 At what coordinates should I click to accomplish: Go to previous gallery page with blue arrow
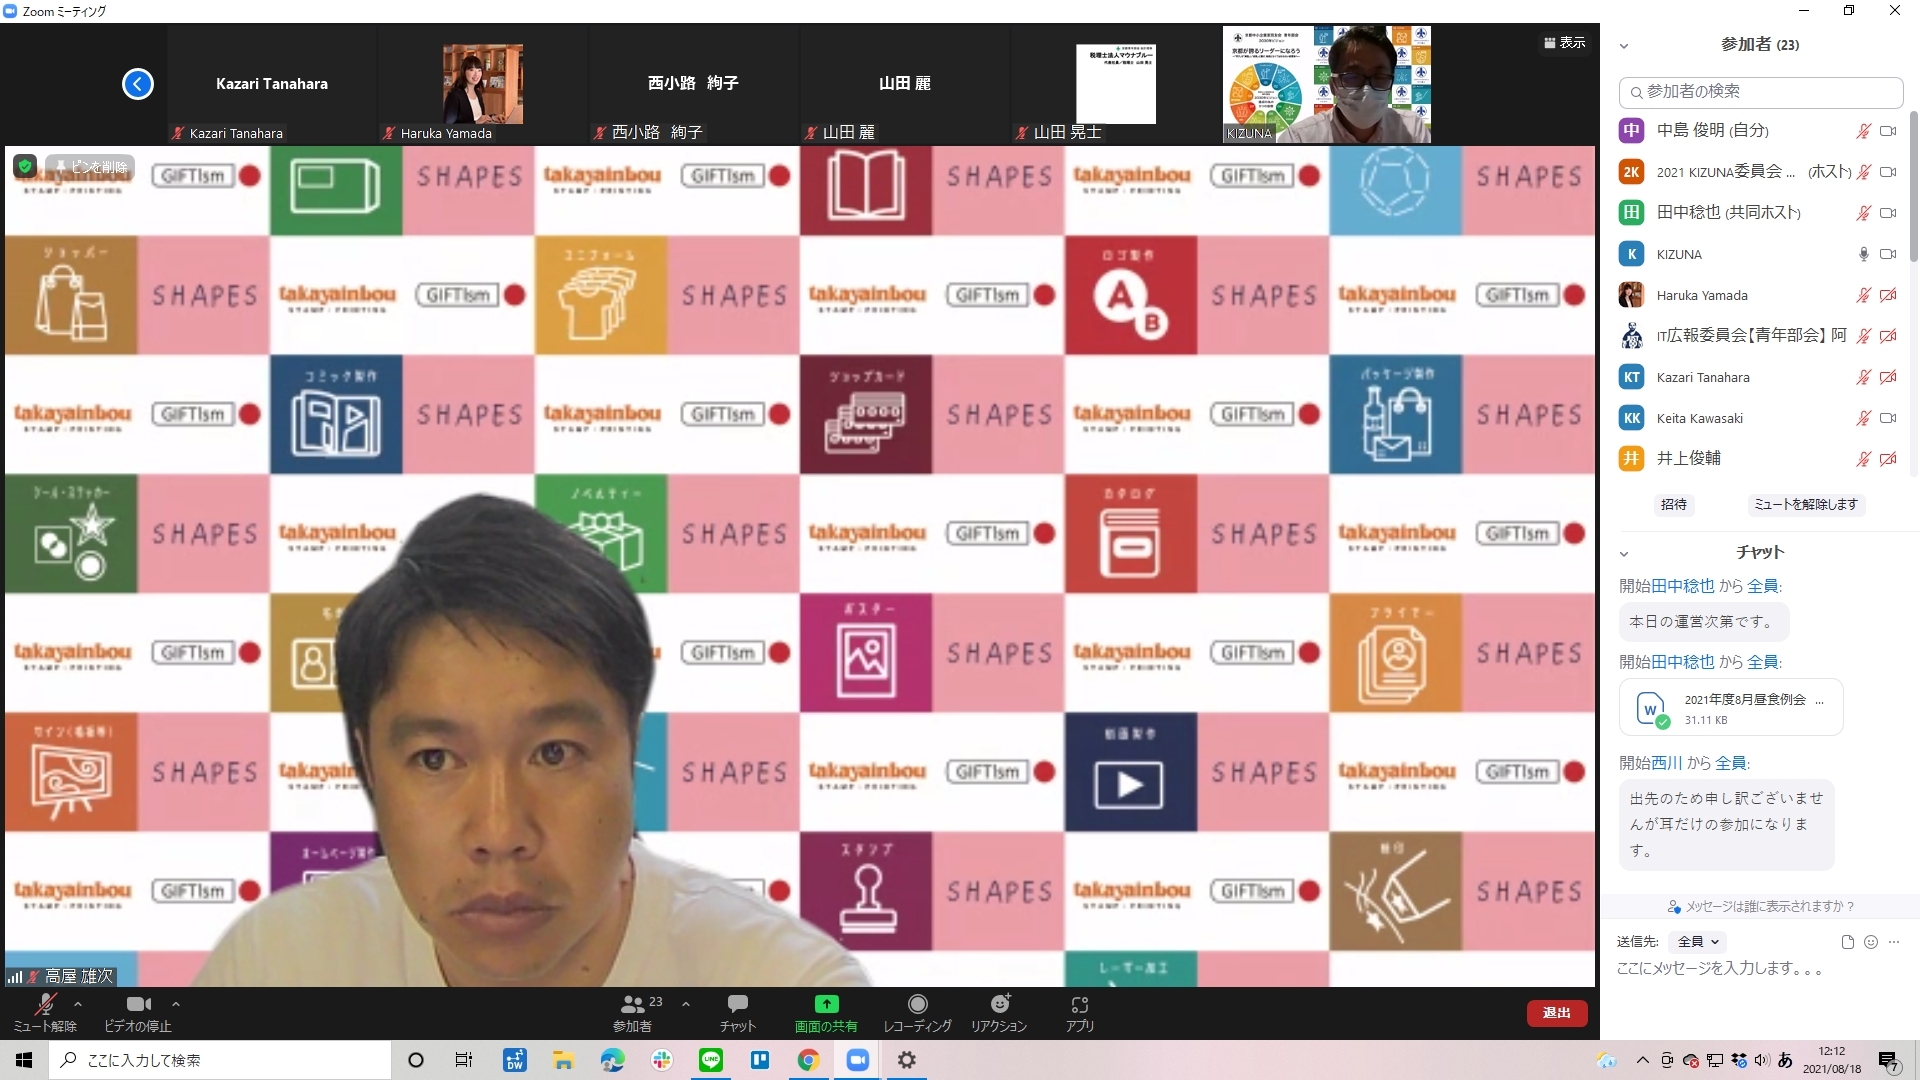138,84
